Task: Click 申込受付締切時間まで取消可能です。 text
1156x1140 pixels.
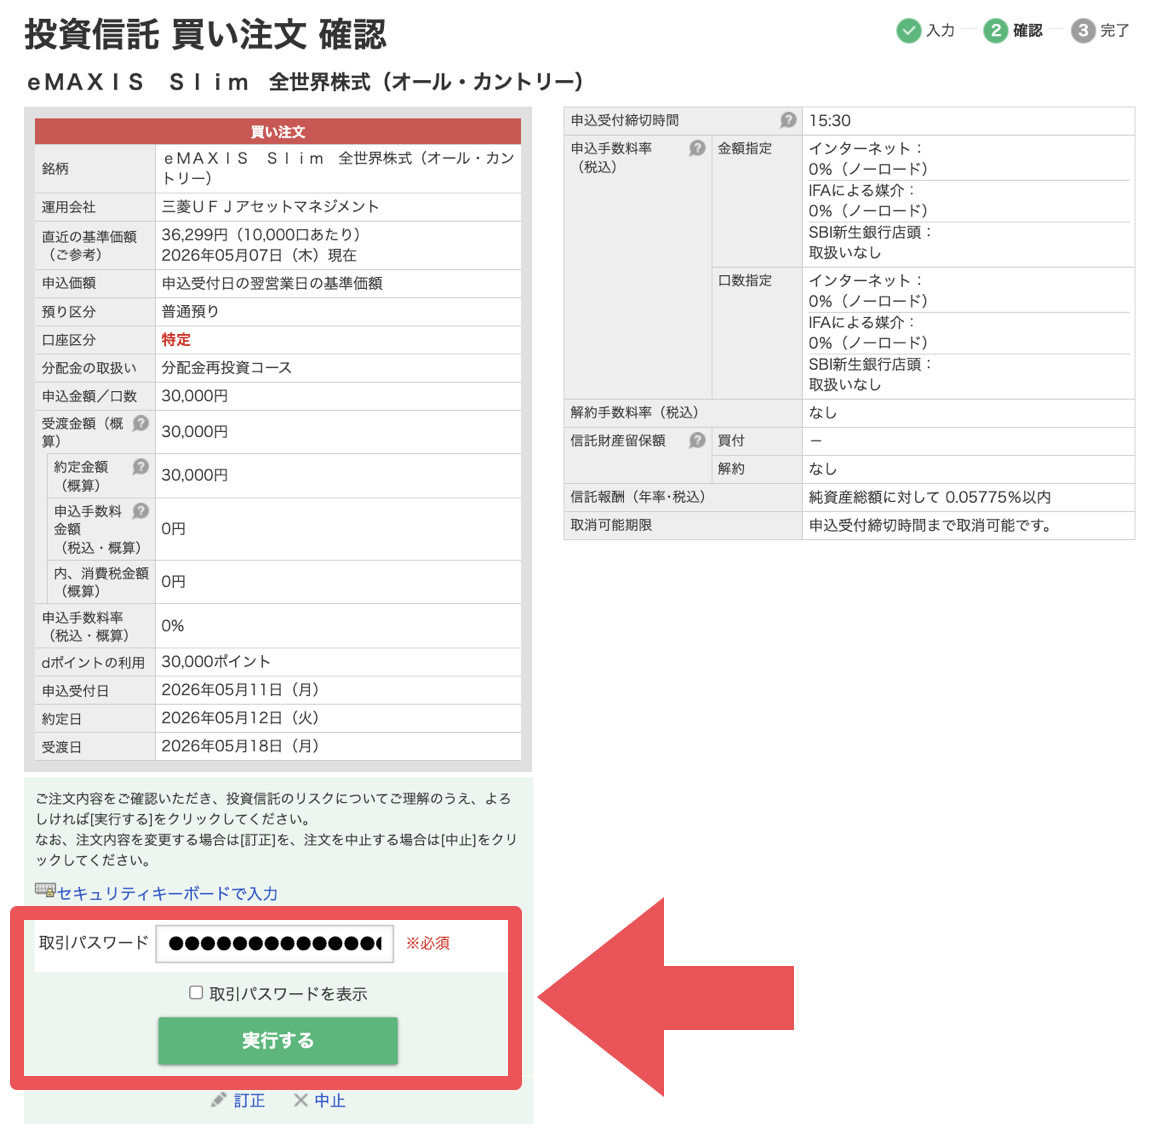Action: [930, 525]
